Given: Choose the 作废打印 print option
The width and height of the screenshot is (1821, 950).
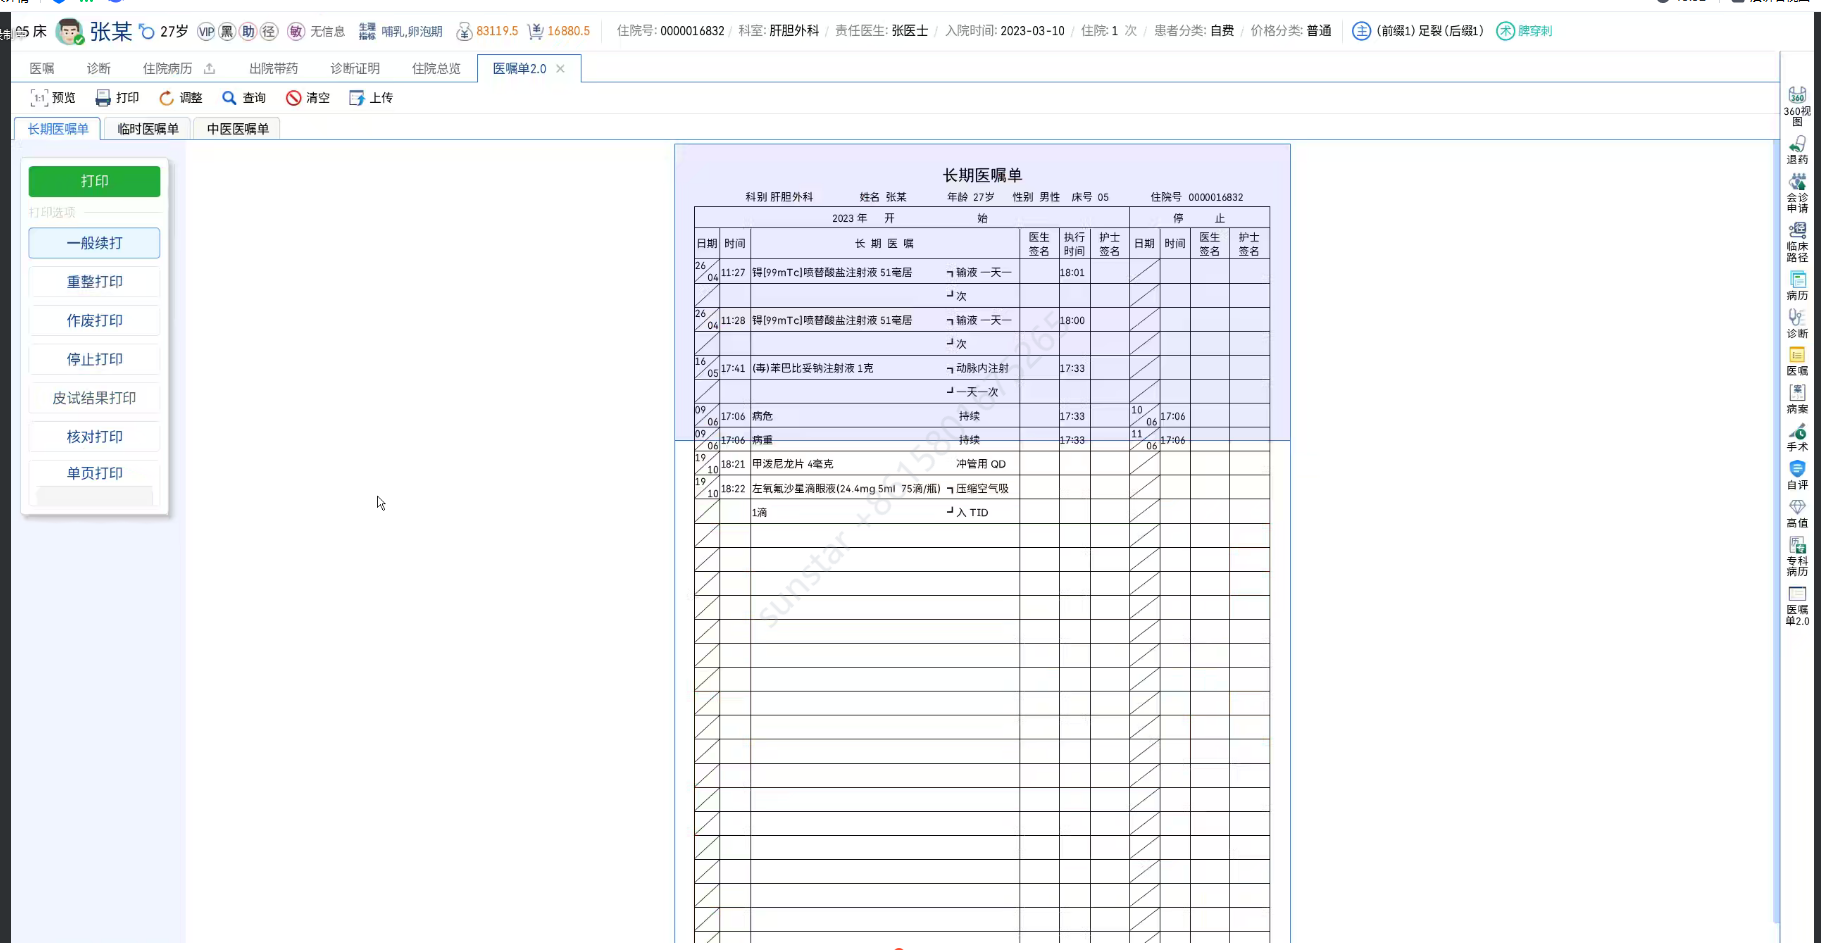Looking at the screenshot, I should tap(94, 321).
